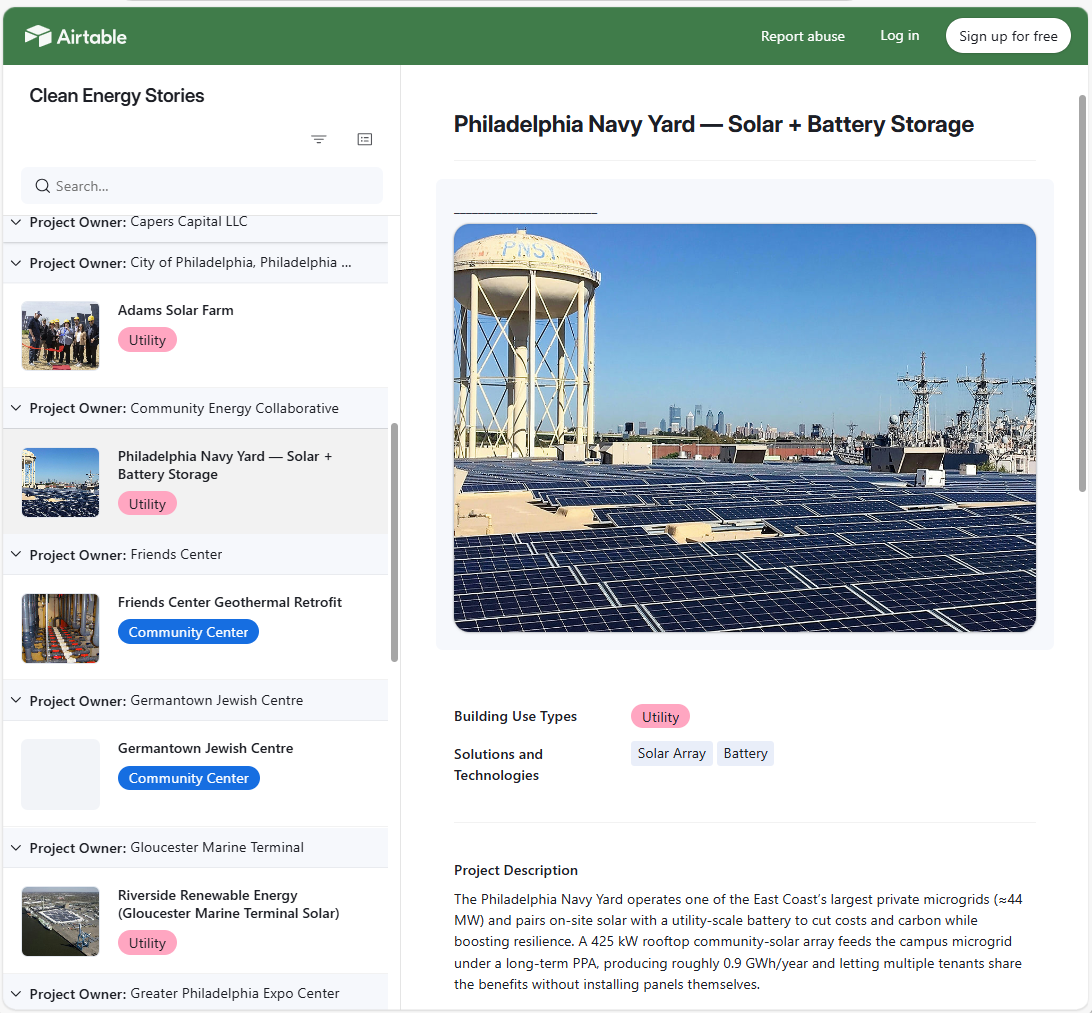Image resolution: width=1092 pixels, height=1013 pixels.
Task: Click the magnifier icon in search box
Action: (43, 186)
